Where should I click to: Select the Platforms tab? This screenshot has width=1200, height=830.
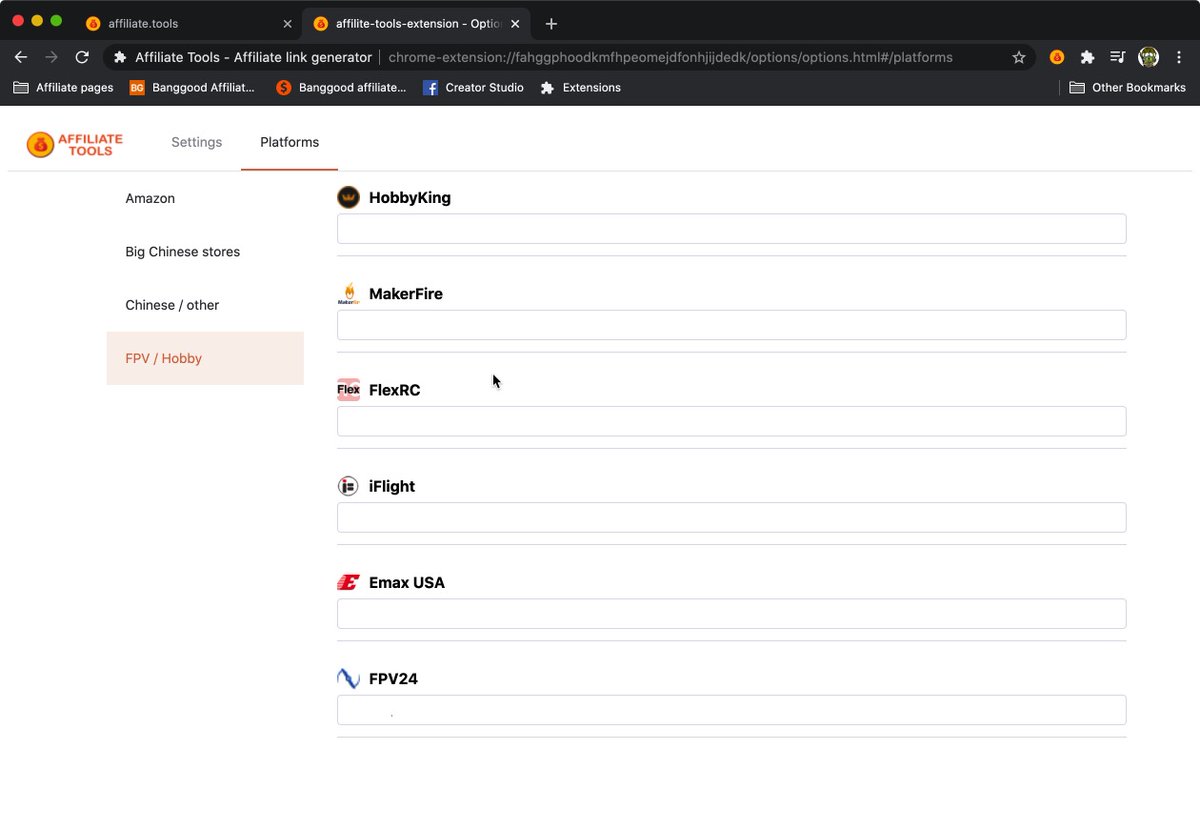(x=289, y=142)
